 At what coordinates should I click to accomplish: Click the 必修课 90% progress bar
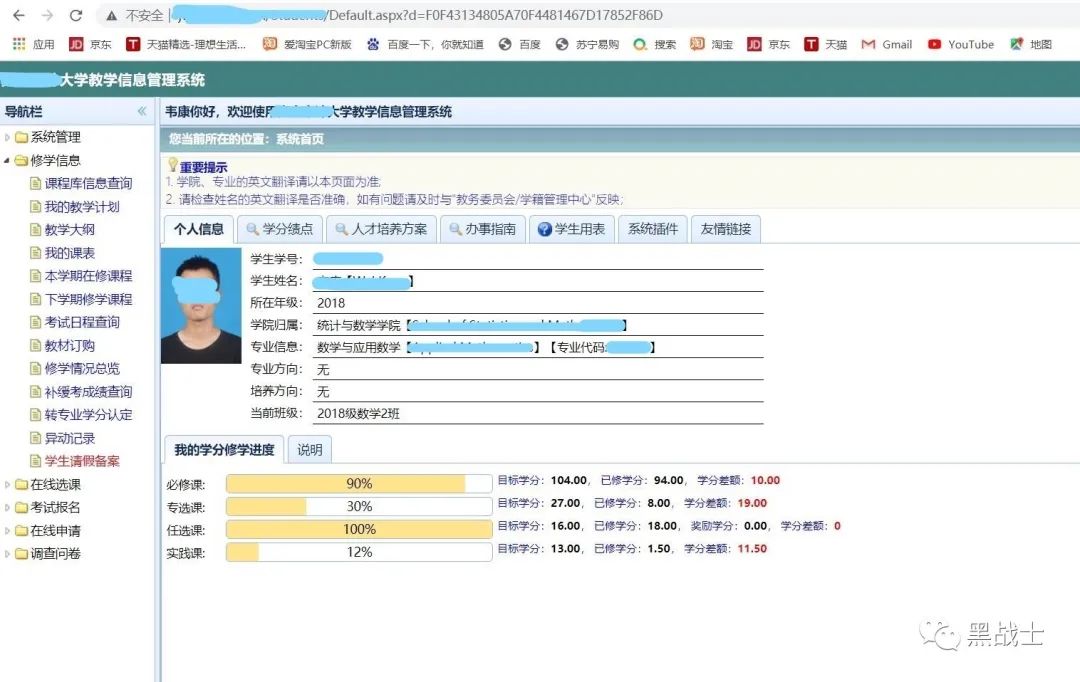359,484
